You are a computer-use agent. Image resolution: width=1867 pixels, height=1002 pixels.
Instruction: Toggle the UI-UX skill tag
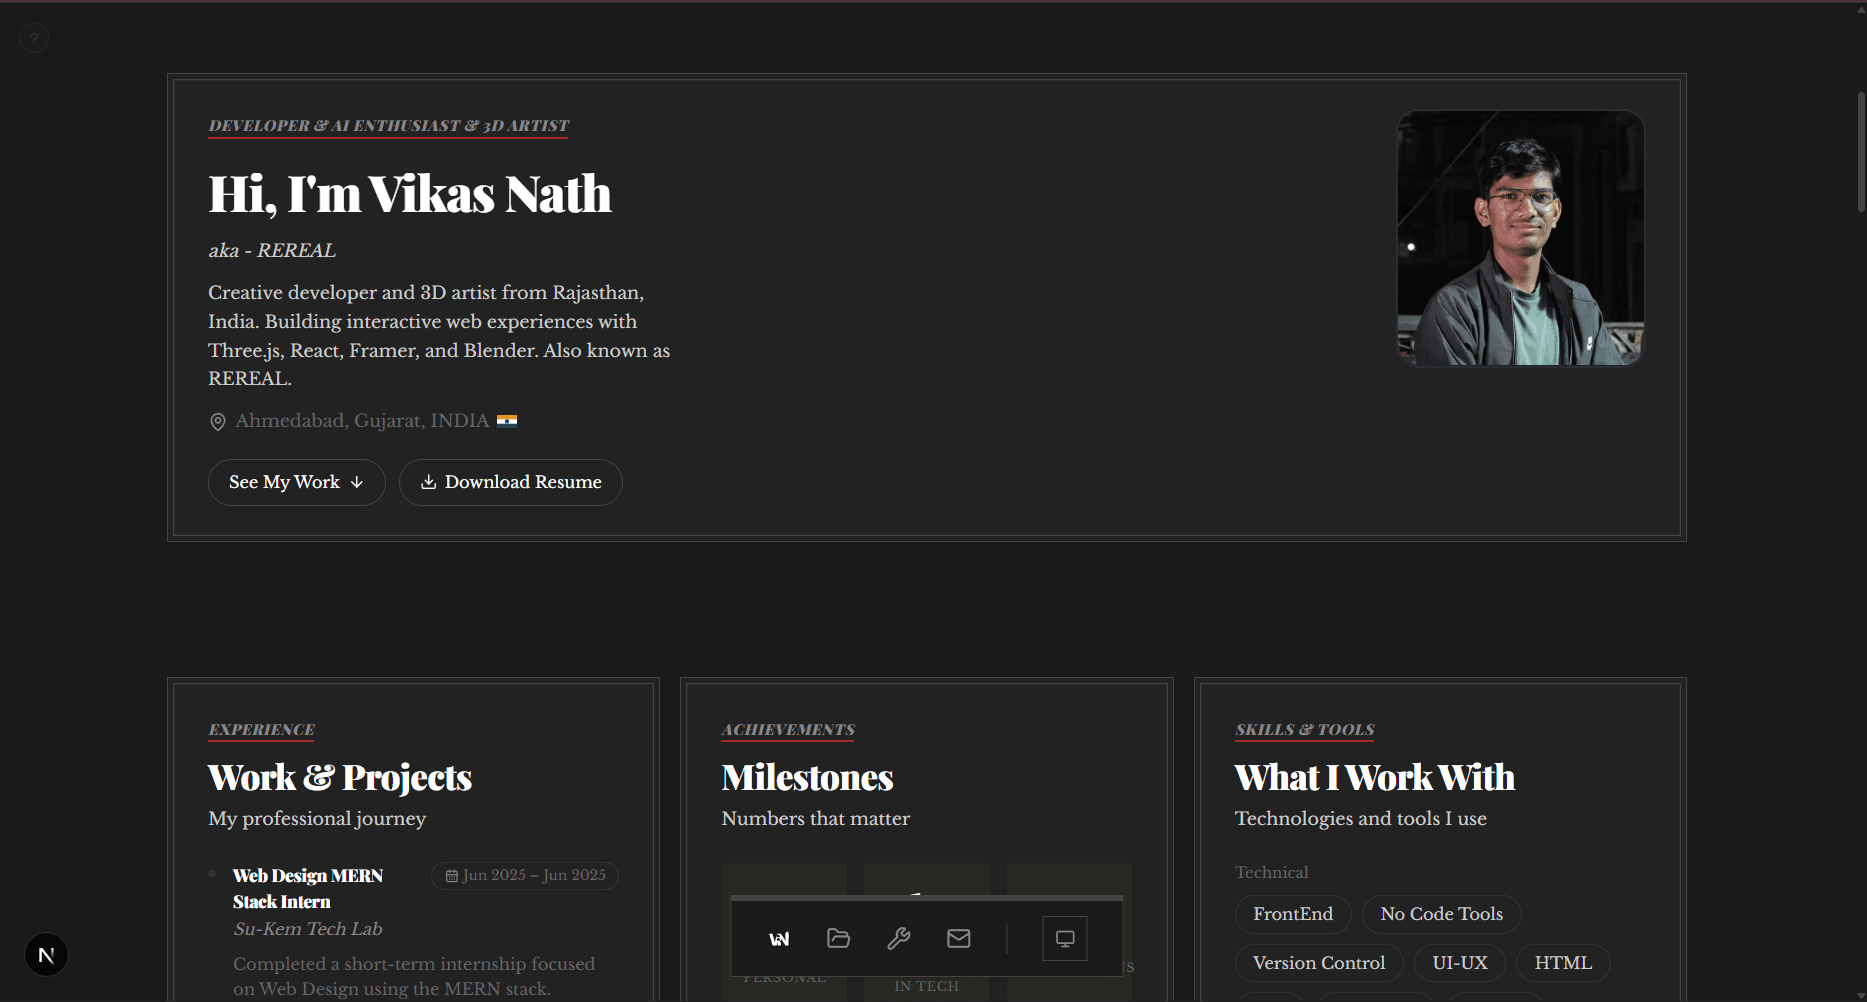pyautogui.click(x=1460, y=962)
